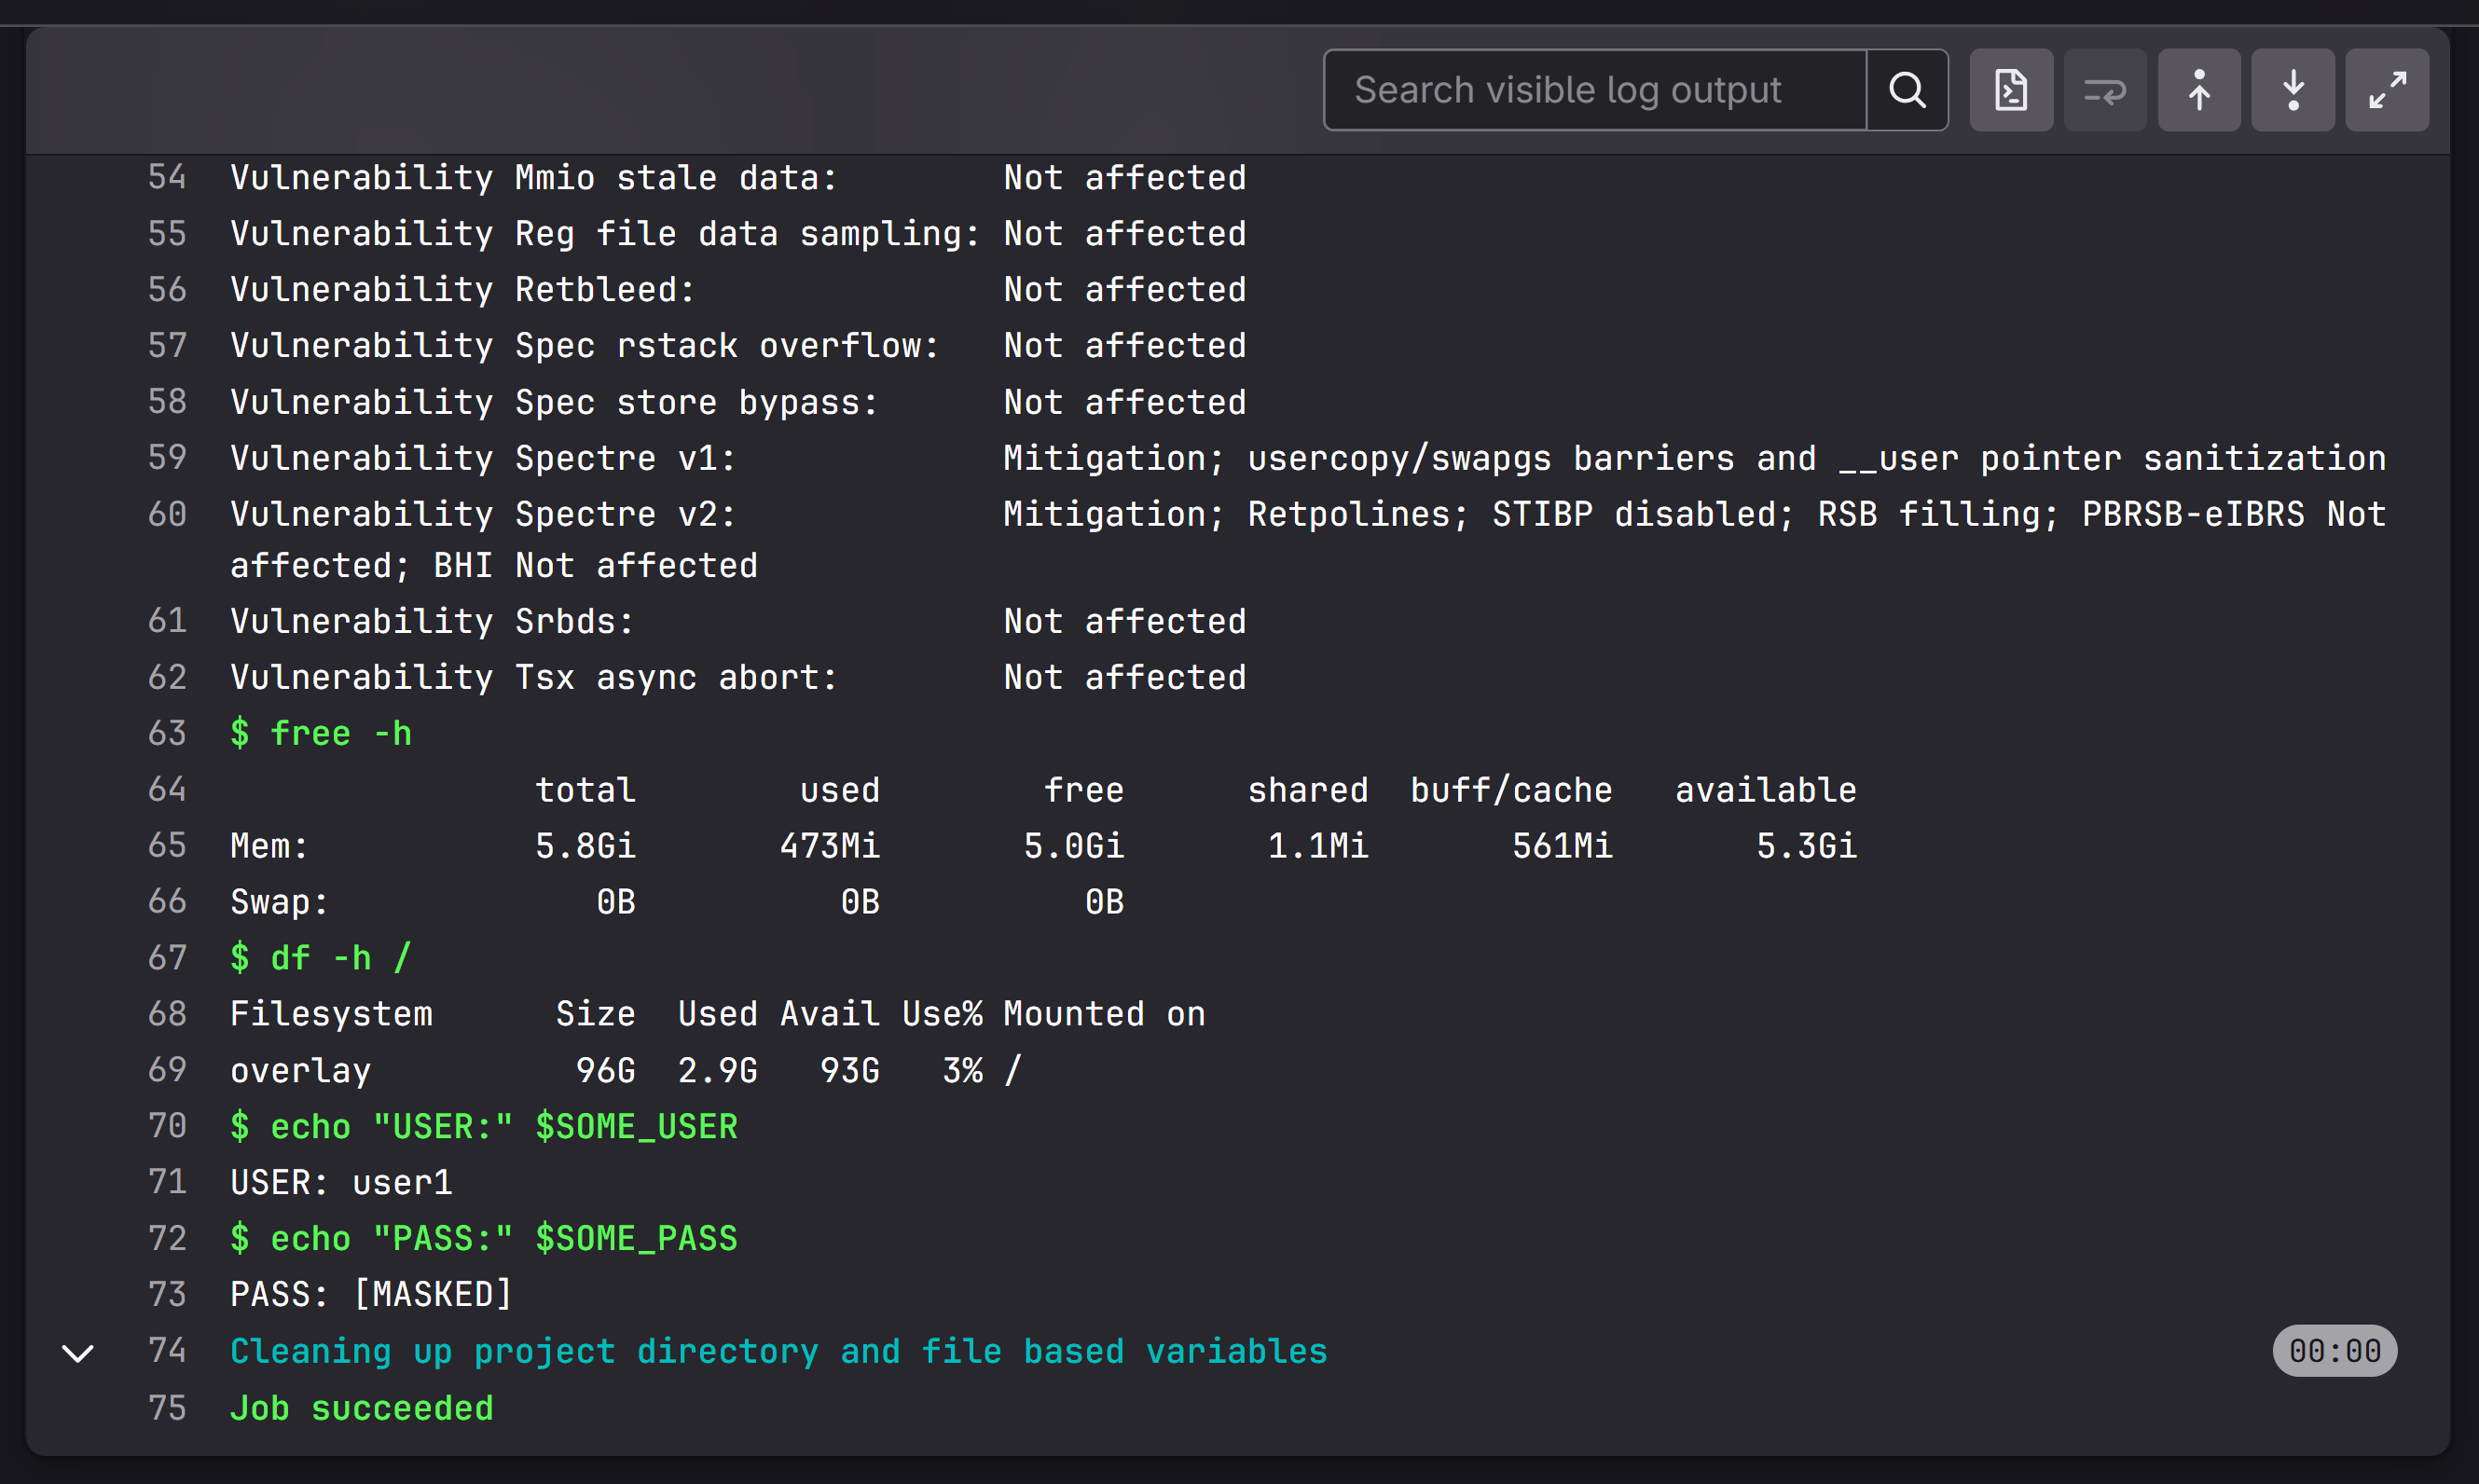Viewport: 2479px width, 1484px height.
Task: Click the 00:00 duration badge
Action: click(x=2334, y=1351)
